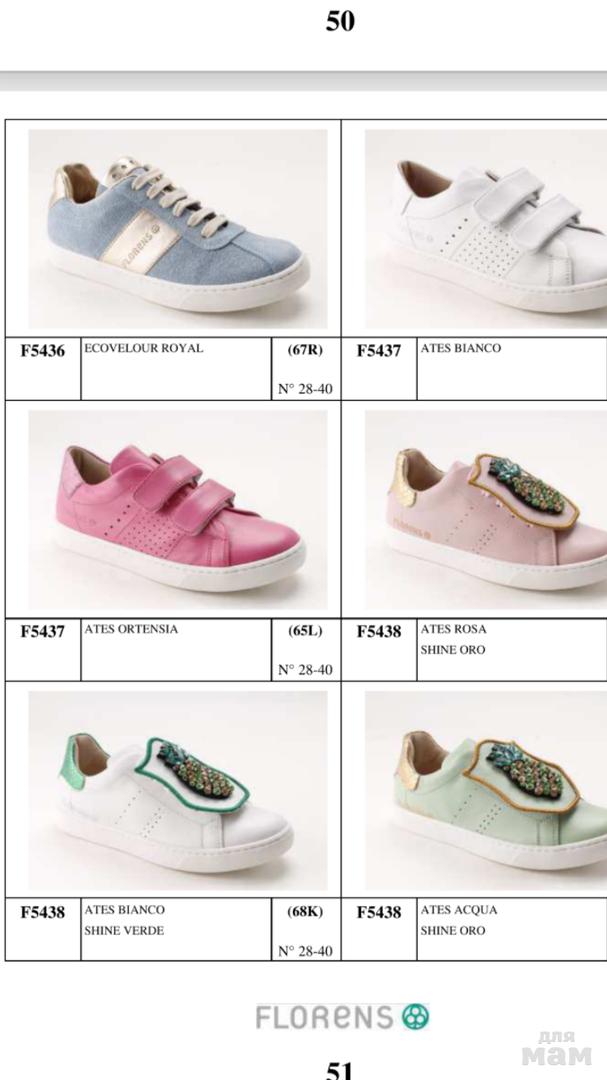
Task: Click the FLORENS brand name text
Action: (326, 1017)
